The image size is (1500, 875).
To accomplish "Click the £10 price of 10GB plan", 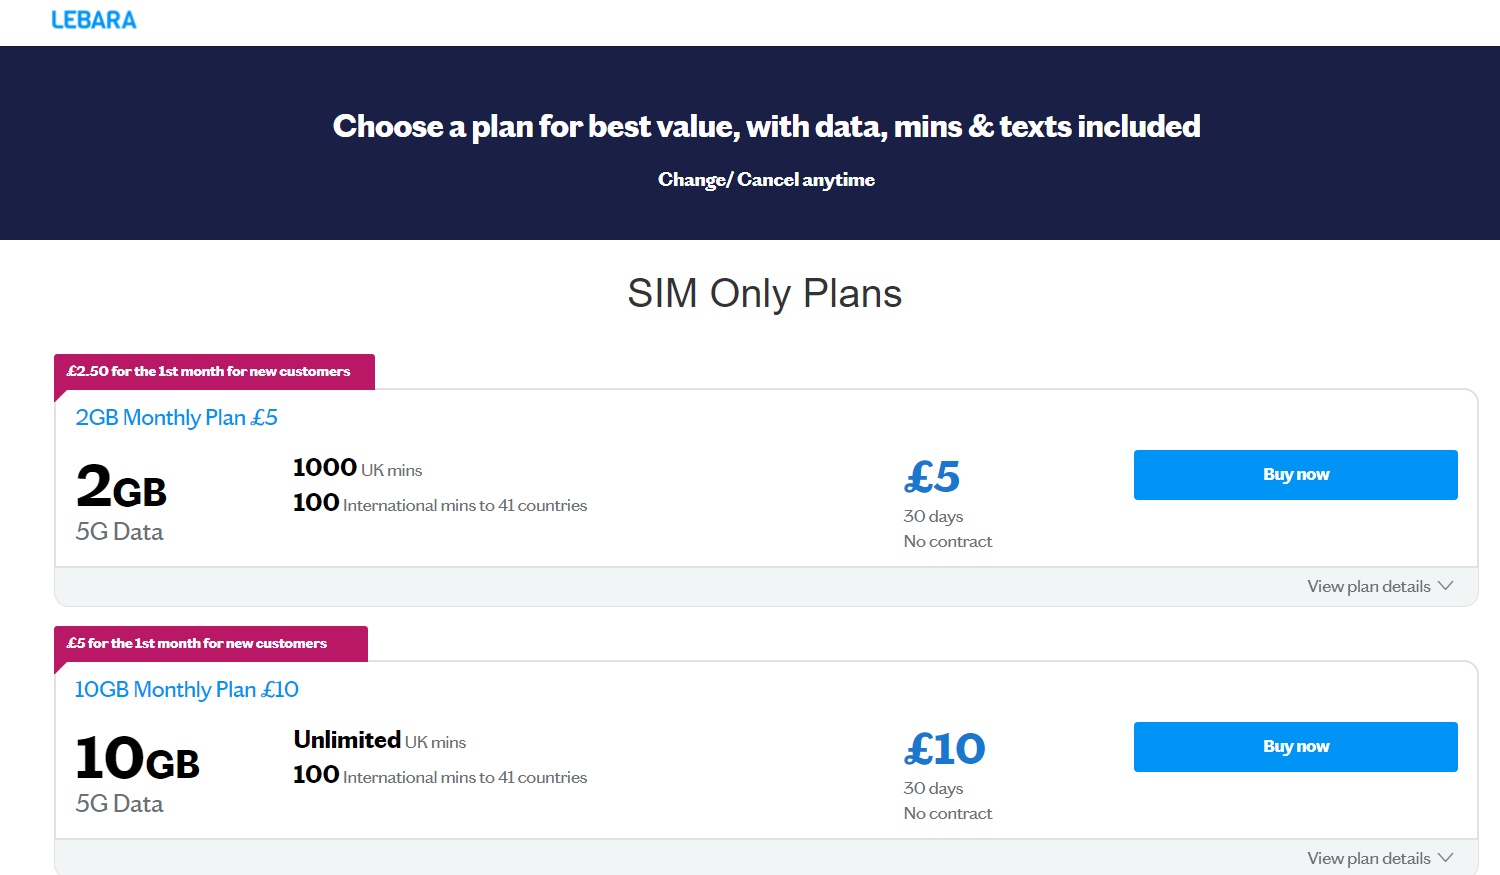I will (945, 749).
